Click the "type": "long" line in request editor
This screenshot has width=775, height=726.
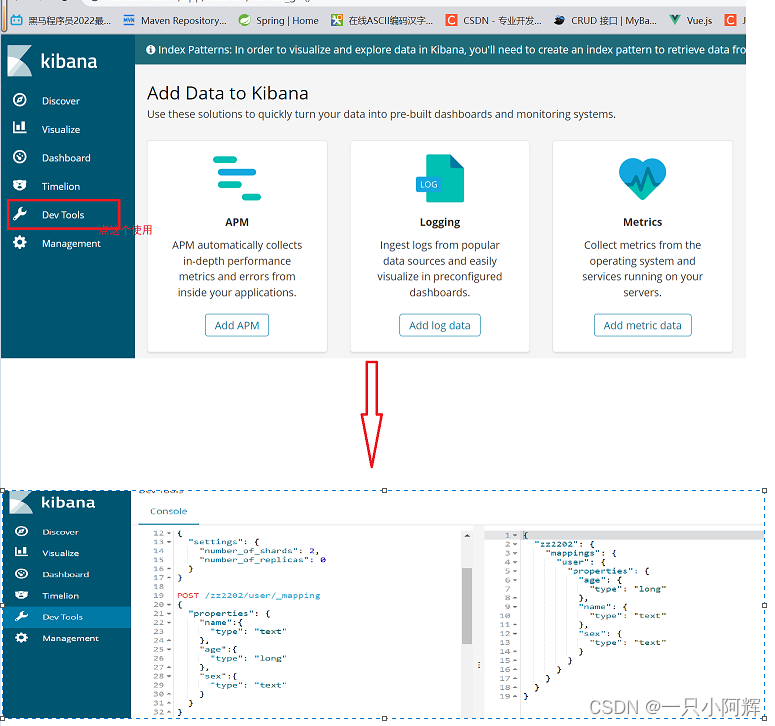[248, 658]
